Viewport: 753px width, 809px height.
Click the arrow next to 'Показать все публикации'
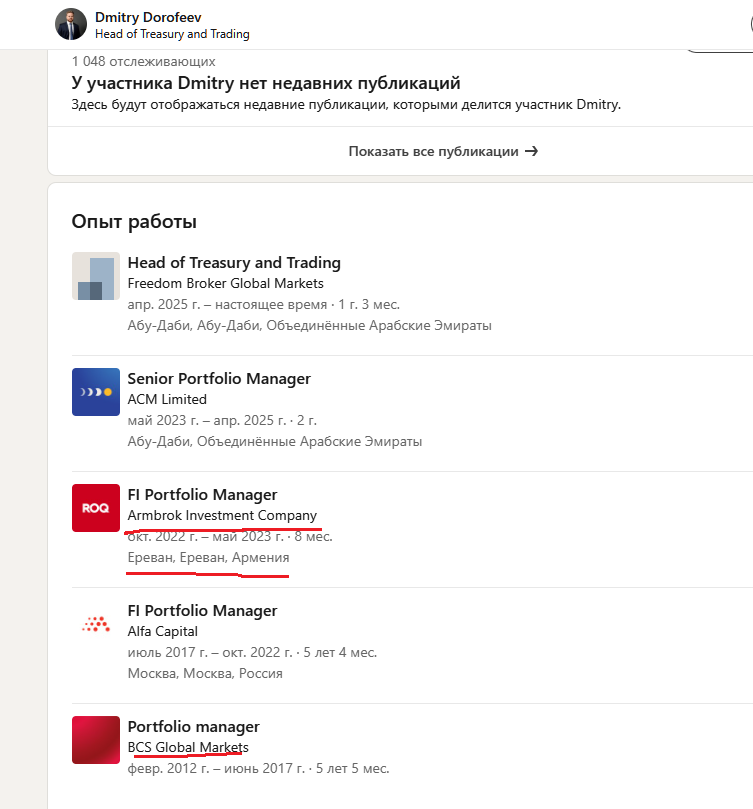pyautogui.click(x=531, y=151)
